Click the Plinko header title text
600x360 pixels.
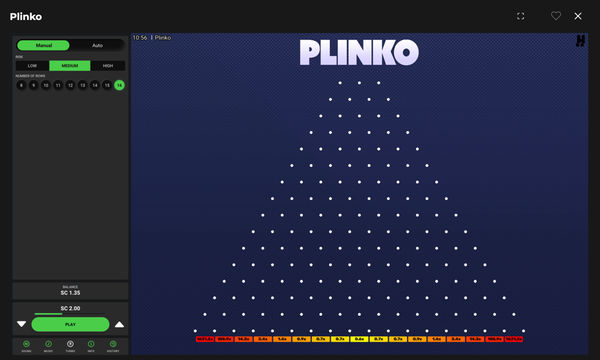[26, 16]
